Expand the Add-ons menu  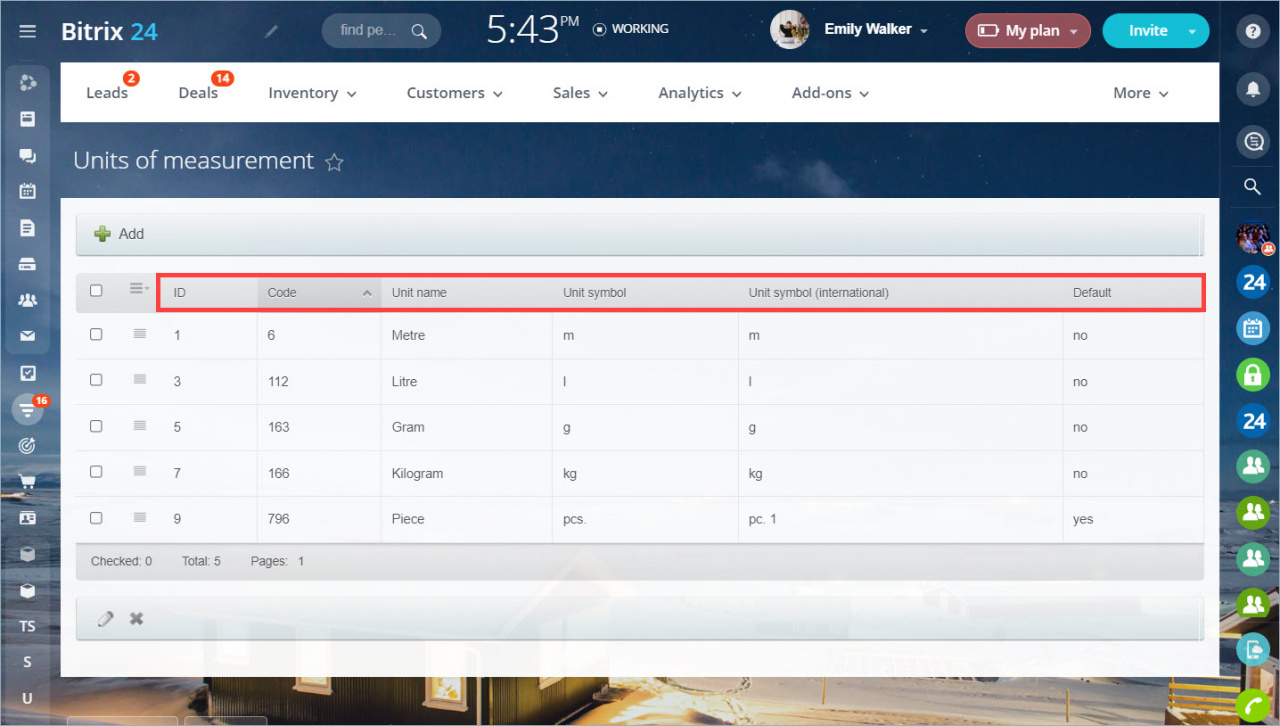[x=830, y=93]
